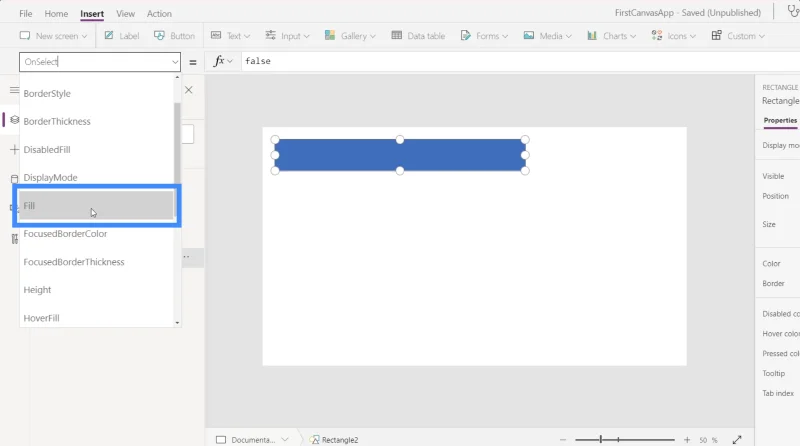The image size is (800, 446).
Task: Select Height property from list
Action: (x=97, y=290)
